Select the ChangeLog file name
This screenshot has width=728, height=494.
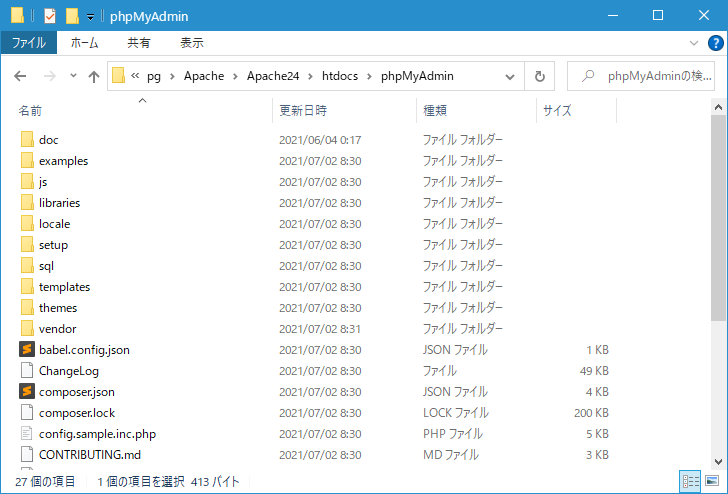(69, 371)
